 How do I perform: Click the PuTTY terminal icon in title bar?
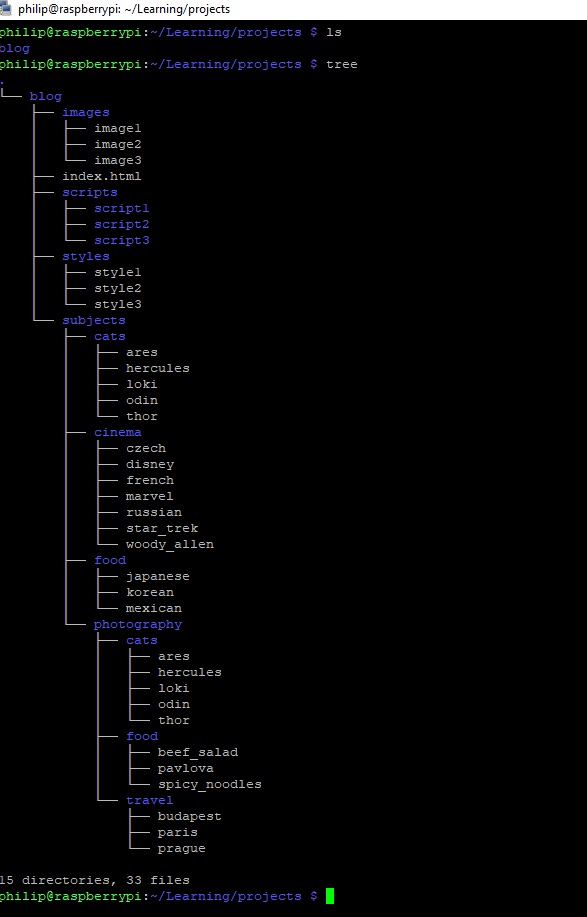click(x=4, y=9)
